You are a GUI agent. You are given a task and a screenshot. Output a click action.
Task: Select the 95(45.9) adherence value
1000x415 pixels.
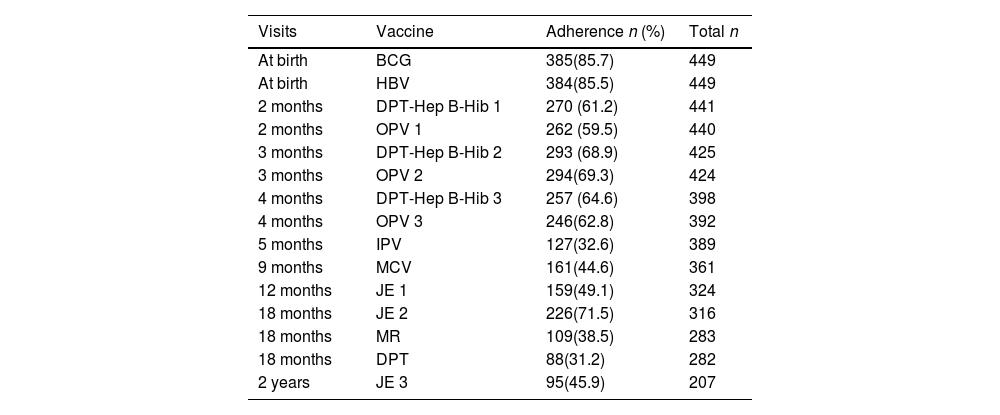click(x=575, y=382)
